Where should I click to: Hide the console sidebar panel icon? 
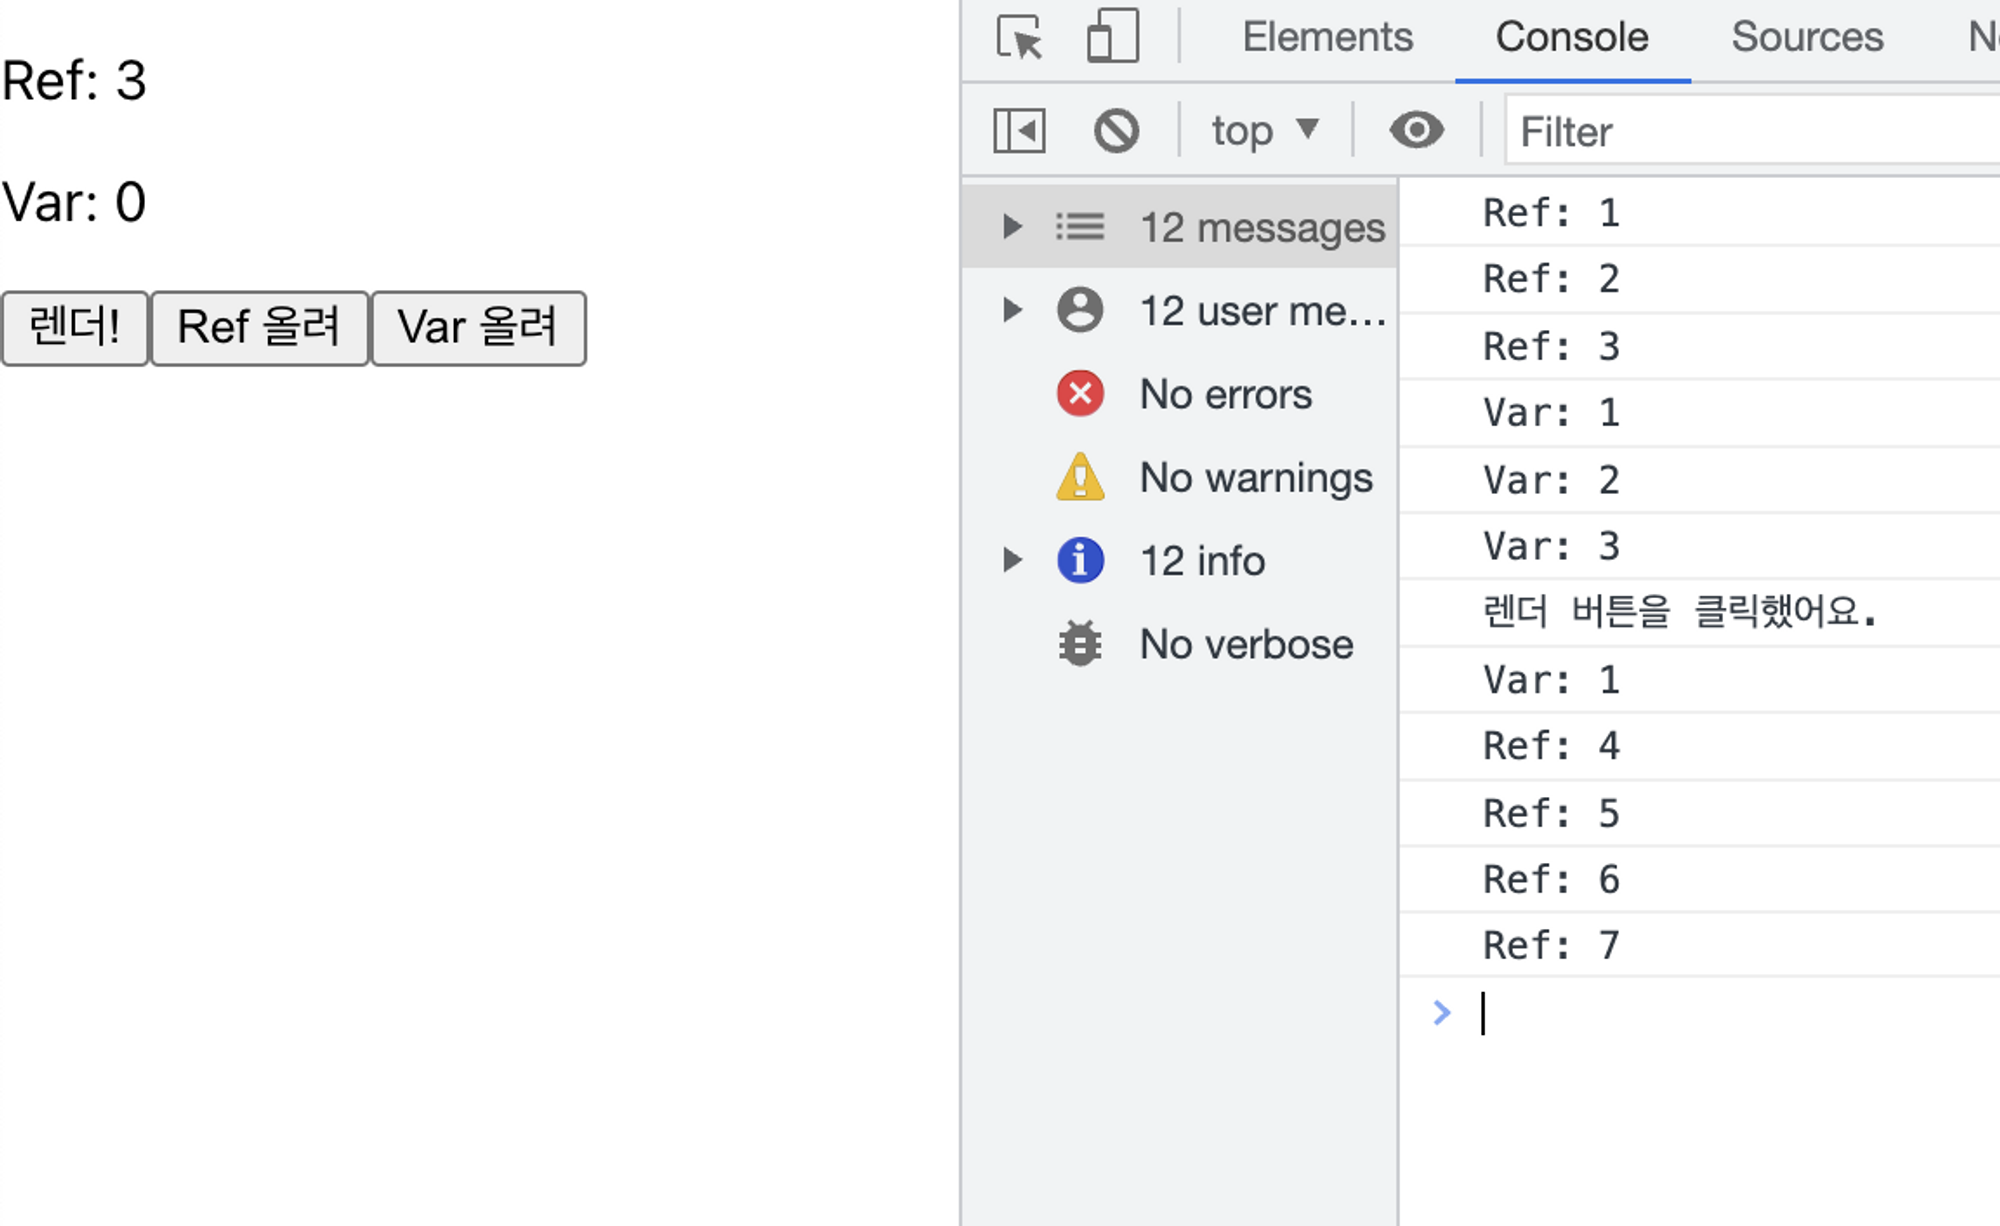point(1019,131)
